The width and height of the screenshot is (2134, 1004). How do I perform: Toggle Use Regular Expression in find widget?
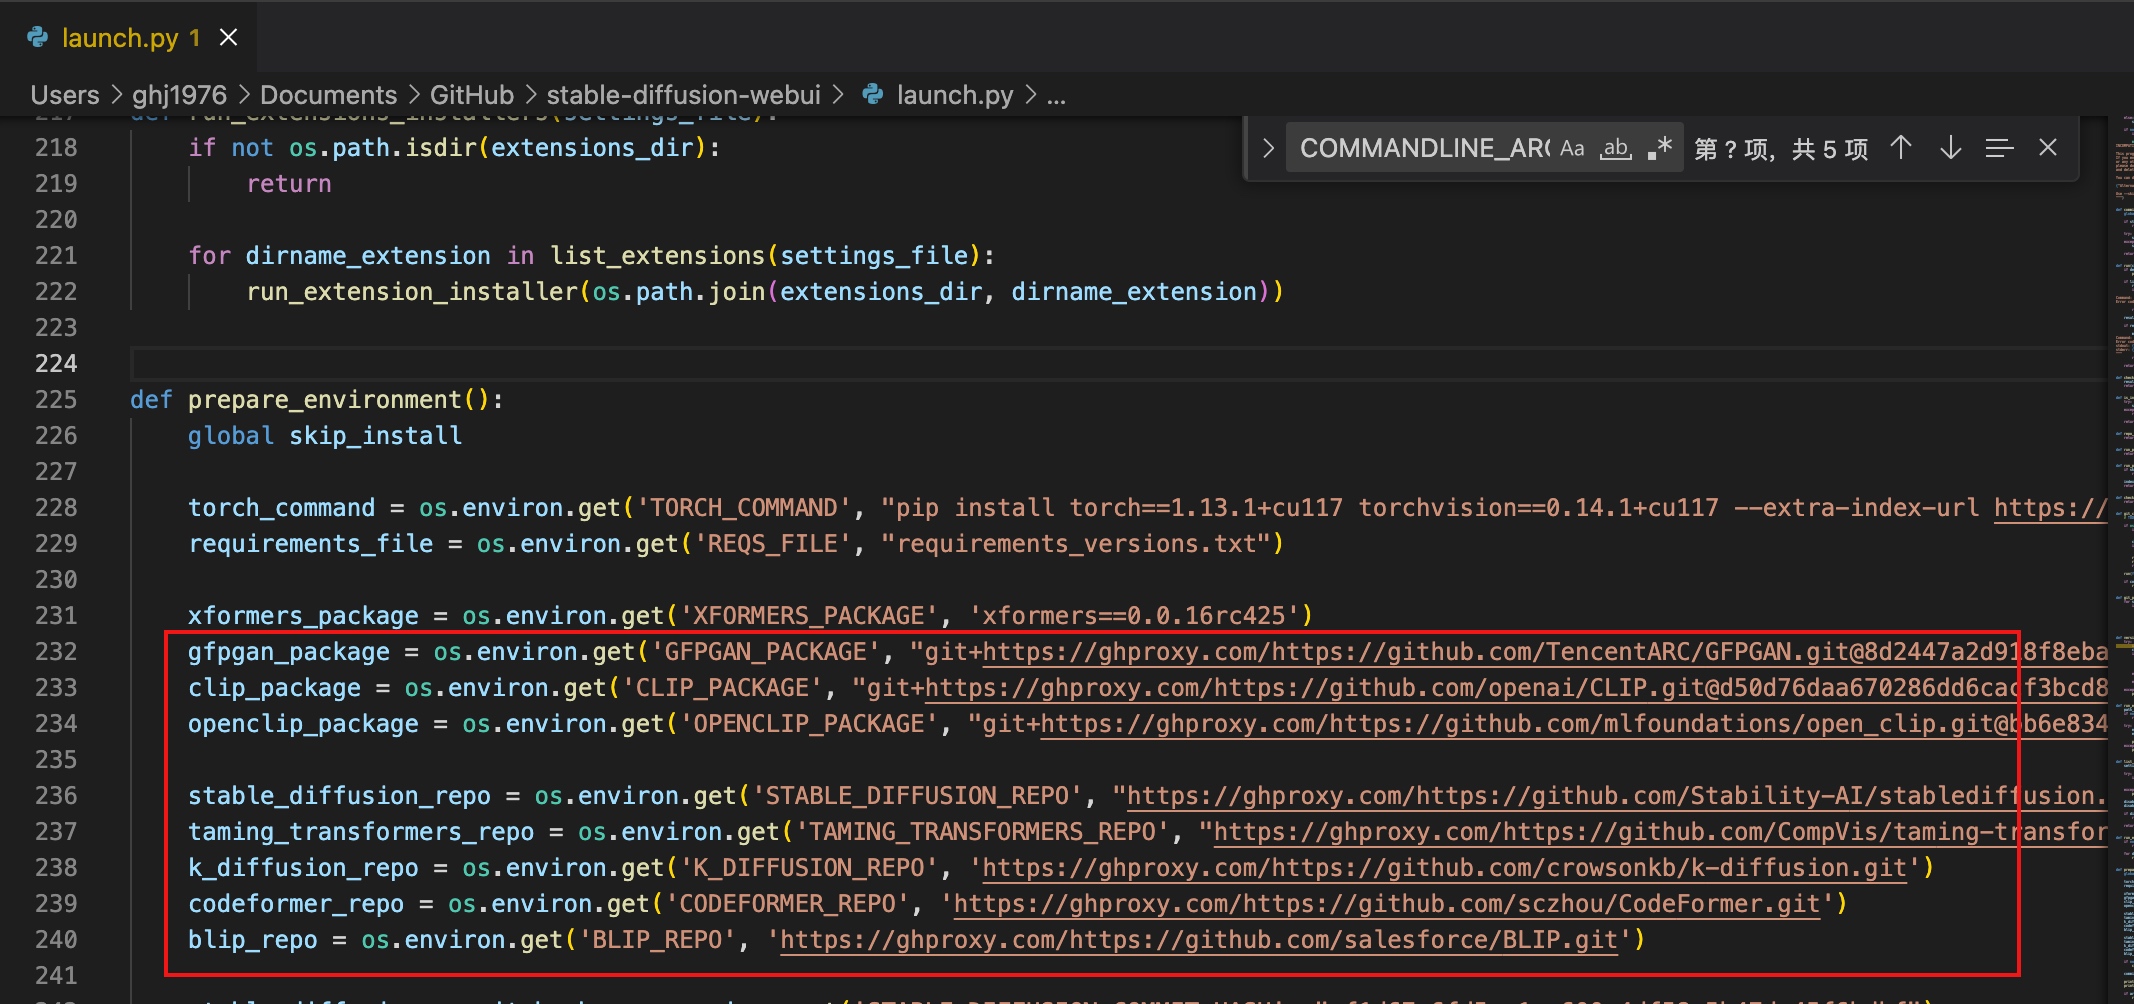1660,148
